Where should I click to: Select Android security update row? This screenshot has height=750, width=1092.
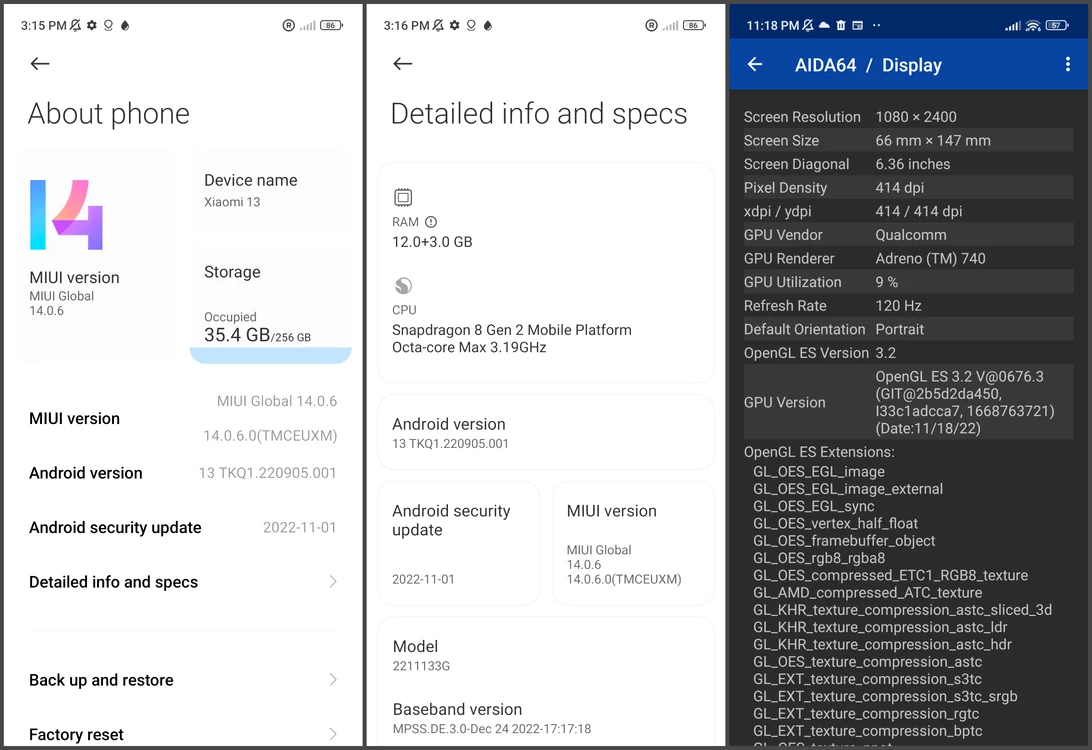182,527
